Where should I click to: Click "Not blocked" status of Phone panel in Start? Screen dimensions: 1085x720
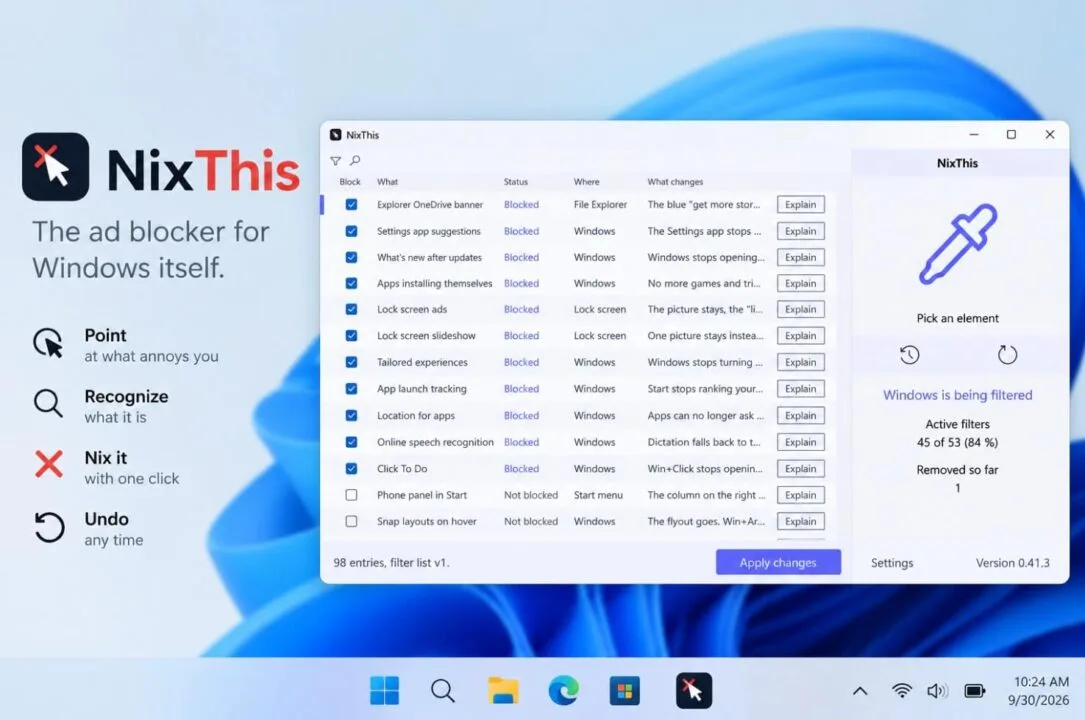click(531, 495)
